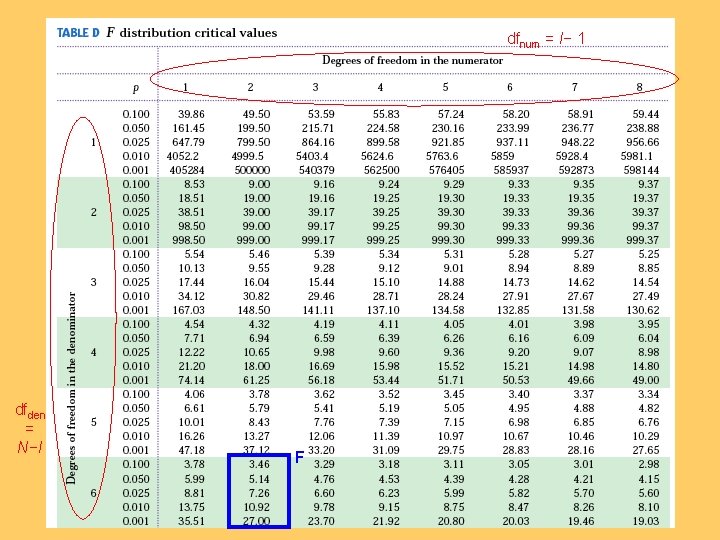Select denominator row label 2
Screen dimensions: 720x540
(94, 212)
